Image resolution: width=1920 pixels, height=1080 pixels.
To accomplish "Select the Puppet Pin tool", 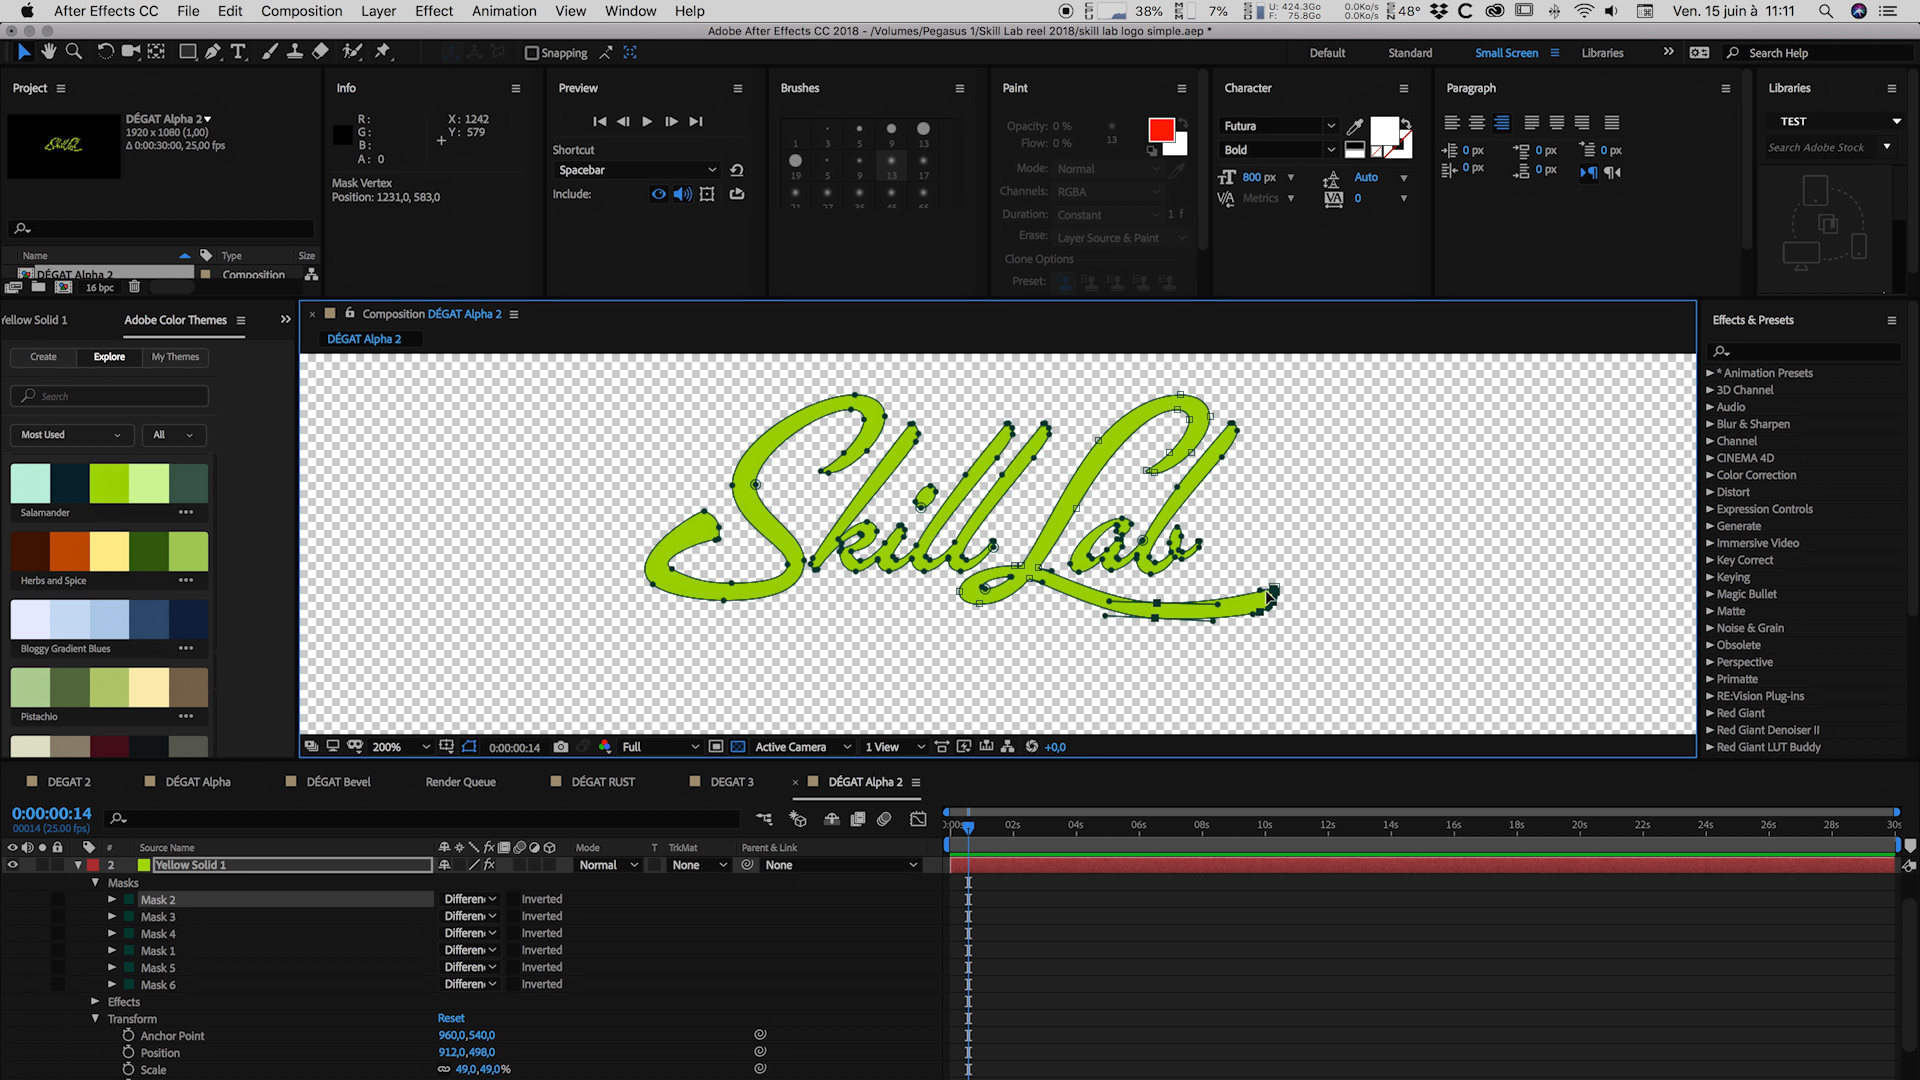I will click(382, 51).
